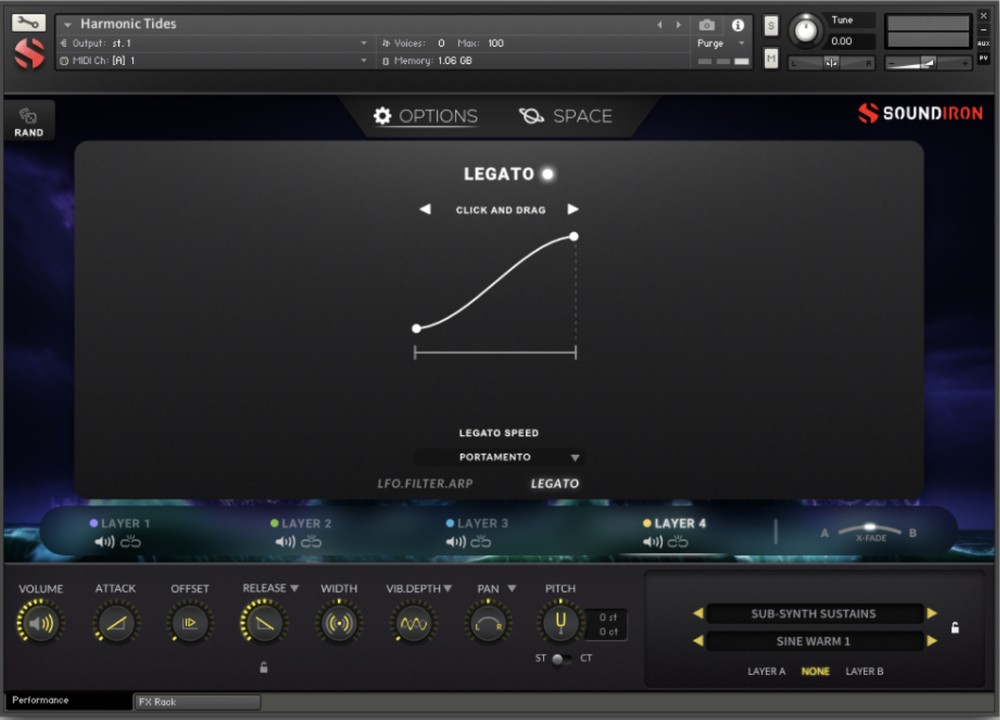Expand the Purge dropdown menu

(x=741, y=44)
